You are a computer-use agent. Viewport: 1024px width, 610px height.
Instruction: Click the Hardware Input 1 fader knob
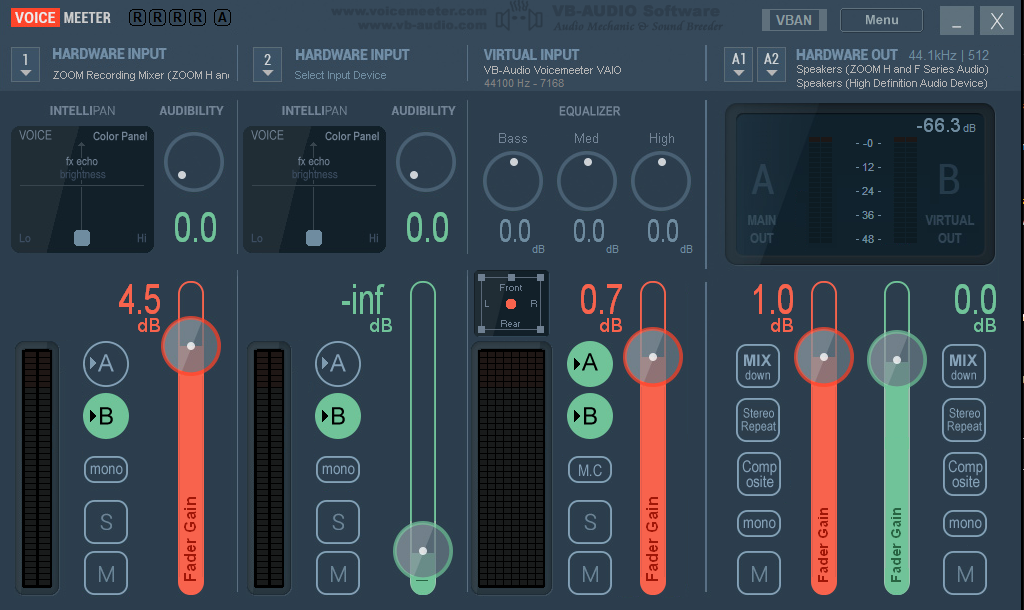(191, 346)
